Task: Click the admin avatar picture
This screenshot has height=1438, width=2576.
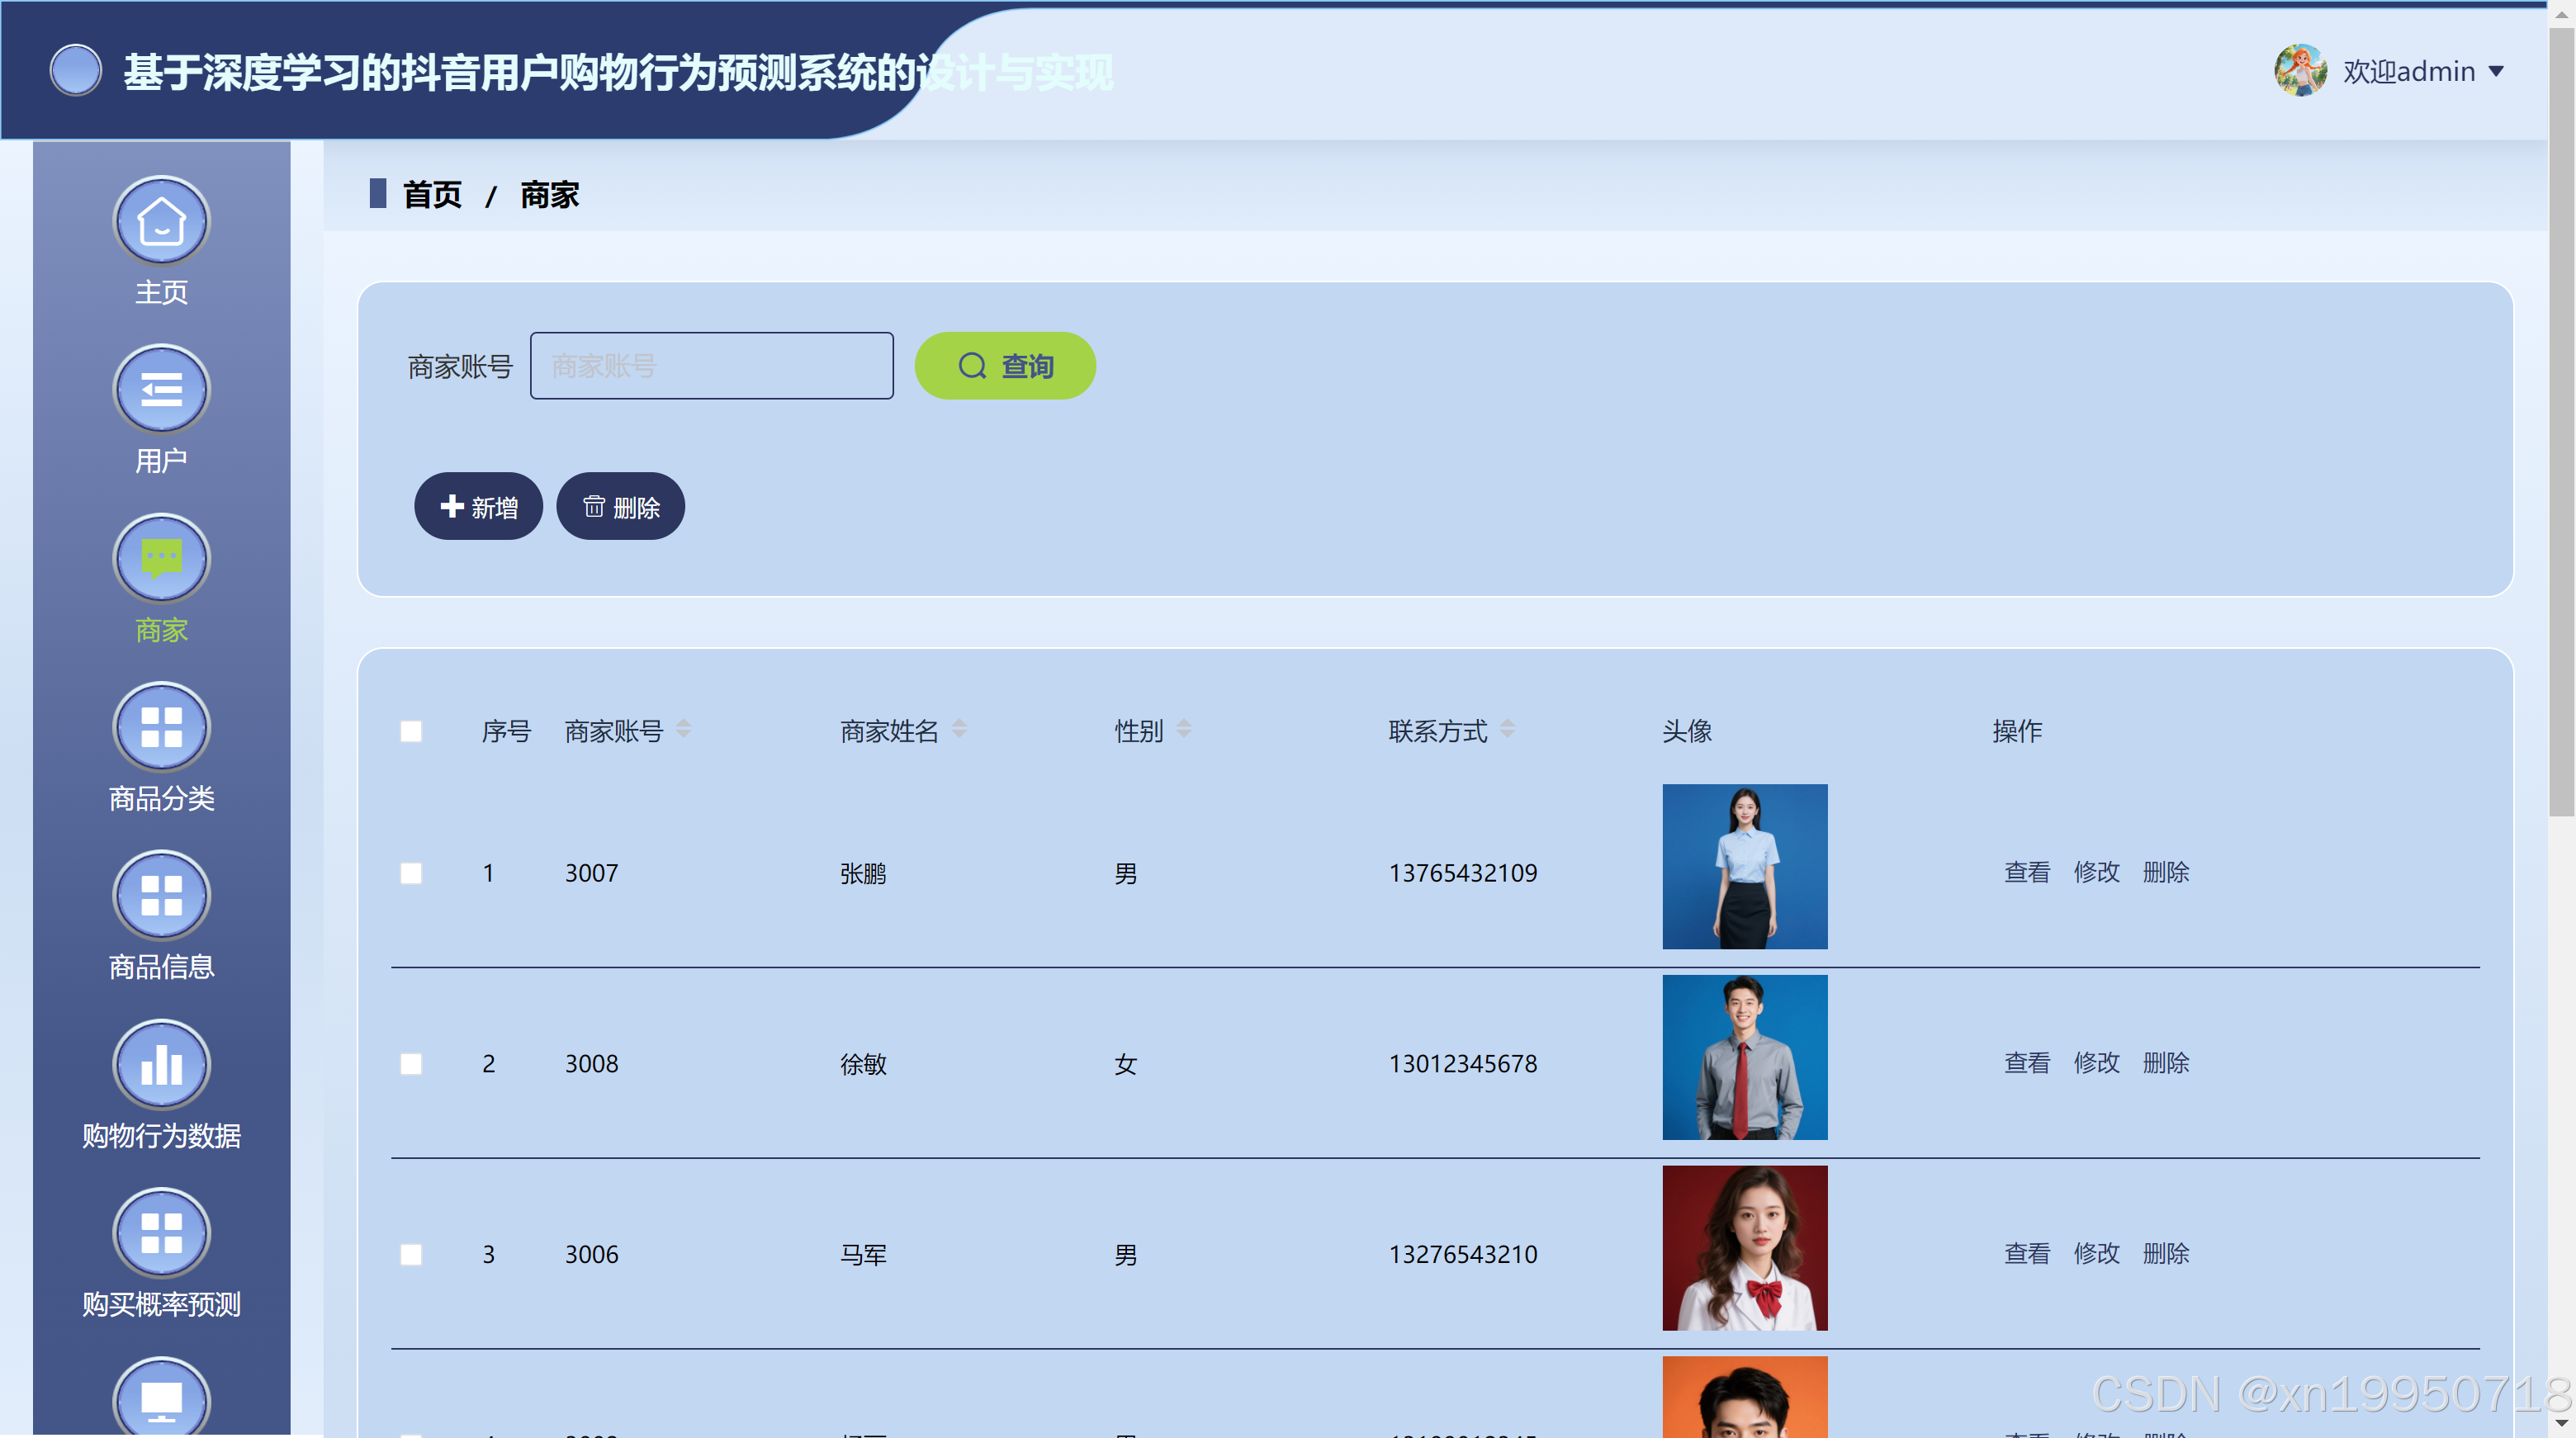Action: click(2301, 70)
